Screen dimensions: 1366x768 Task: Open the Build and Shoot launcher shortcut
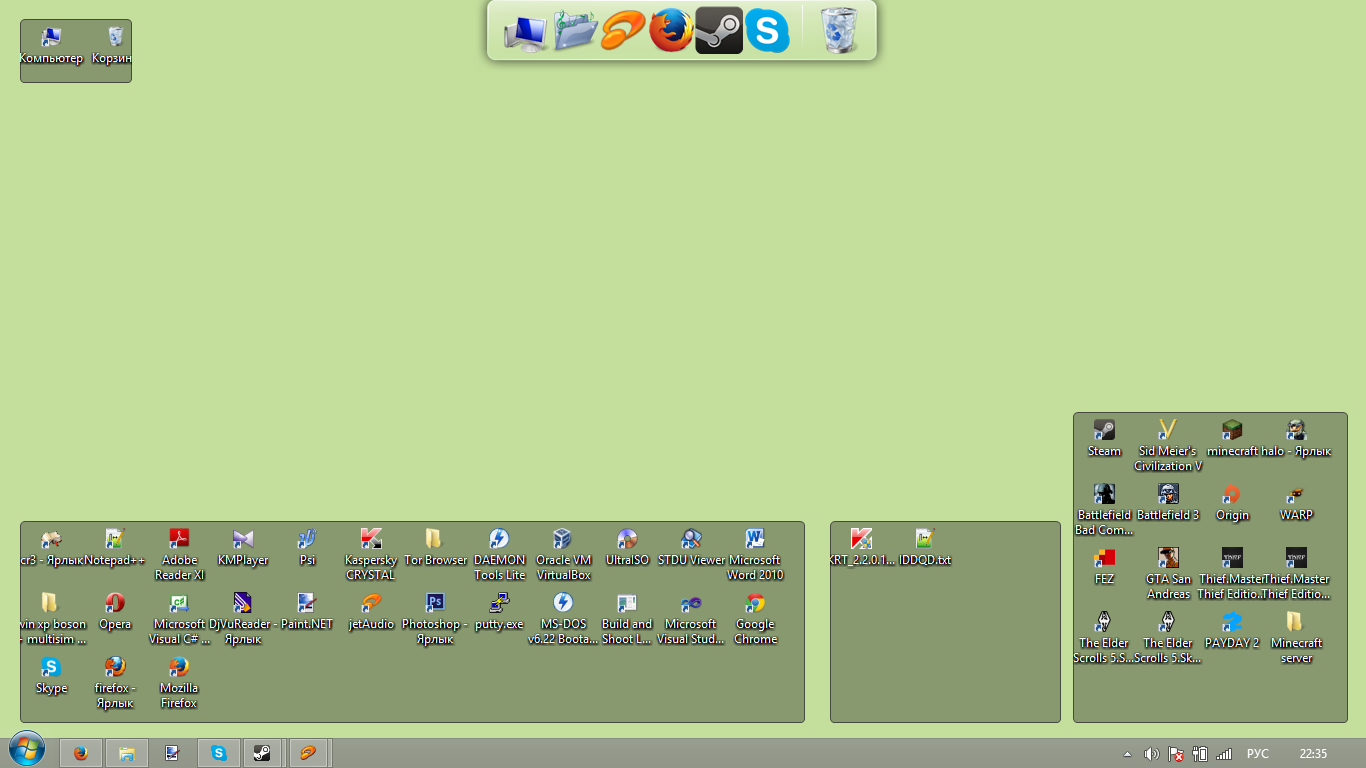tap(627, 619)
